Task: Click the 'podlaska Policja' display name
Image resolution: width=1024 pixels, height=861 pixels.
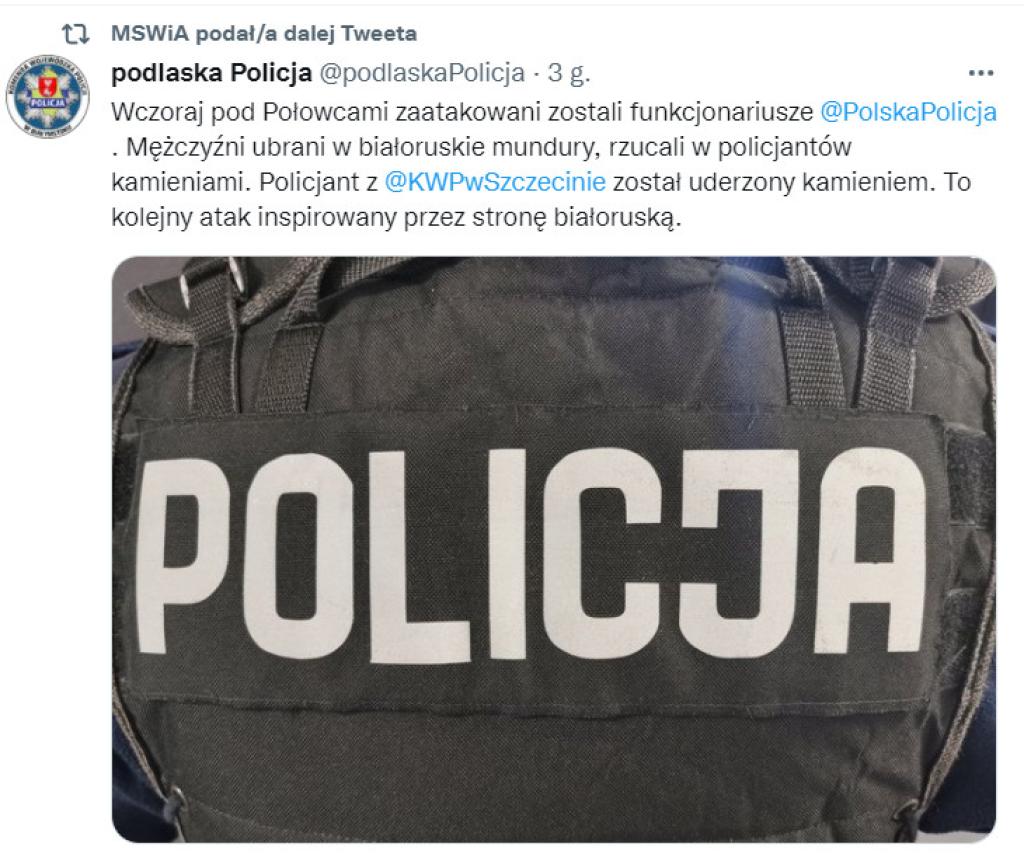Action: pyautogui.click(x=212, y=73)
